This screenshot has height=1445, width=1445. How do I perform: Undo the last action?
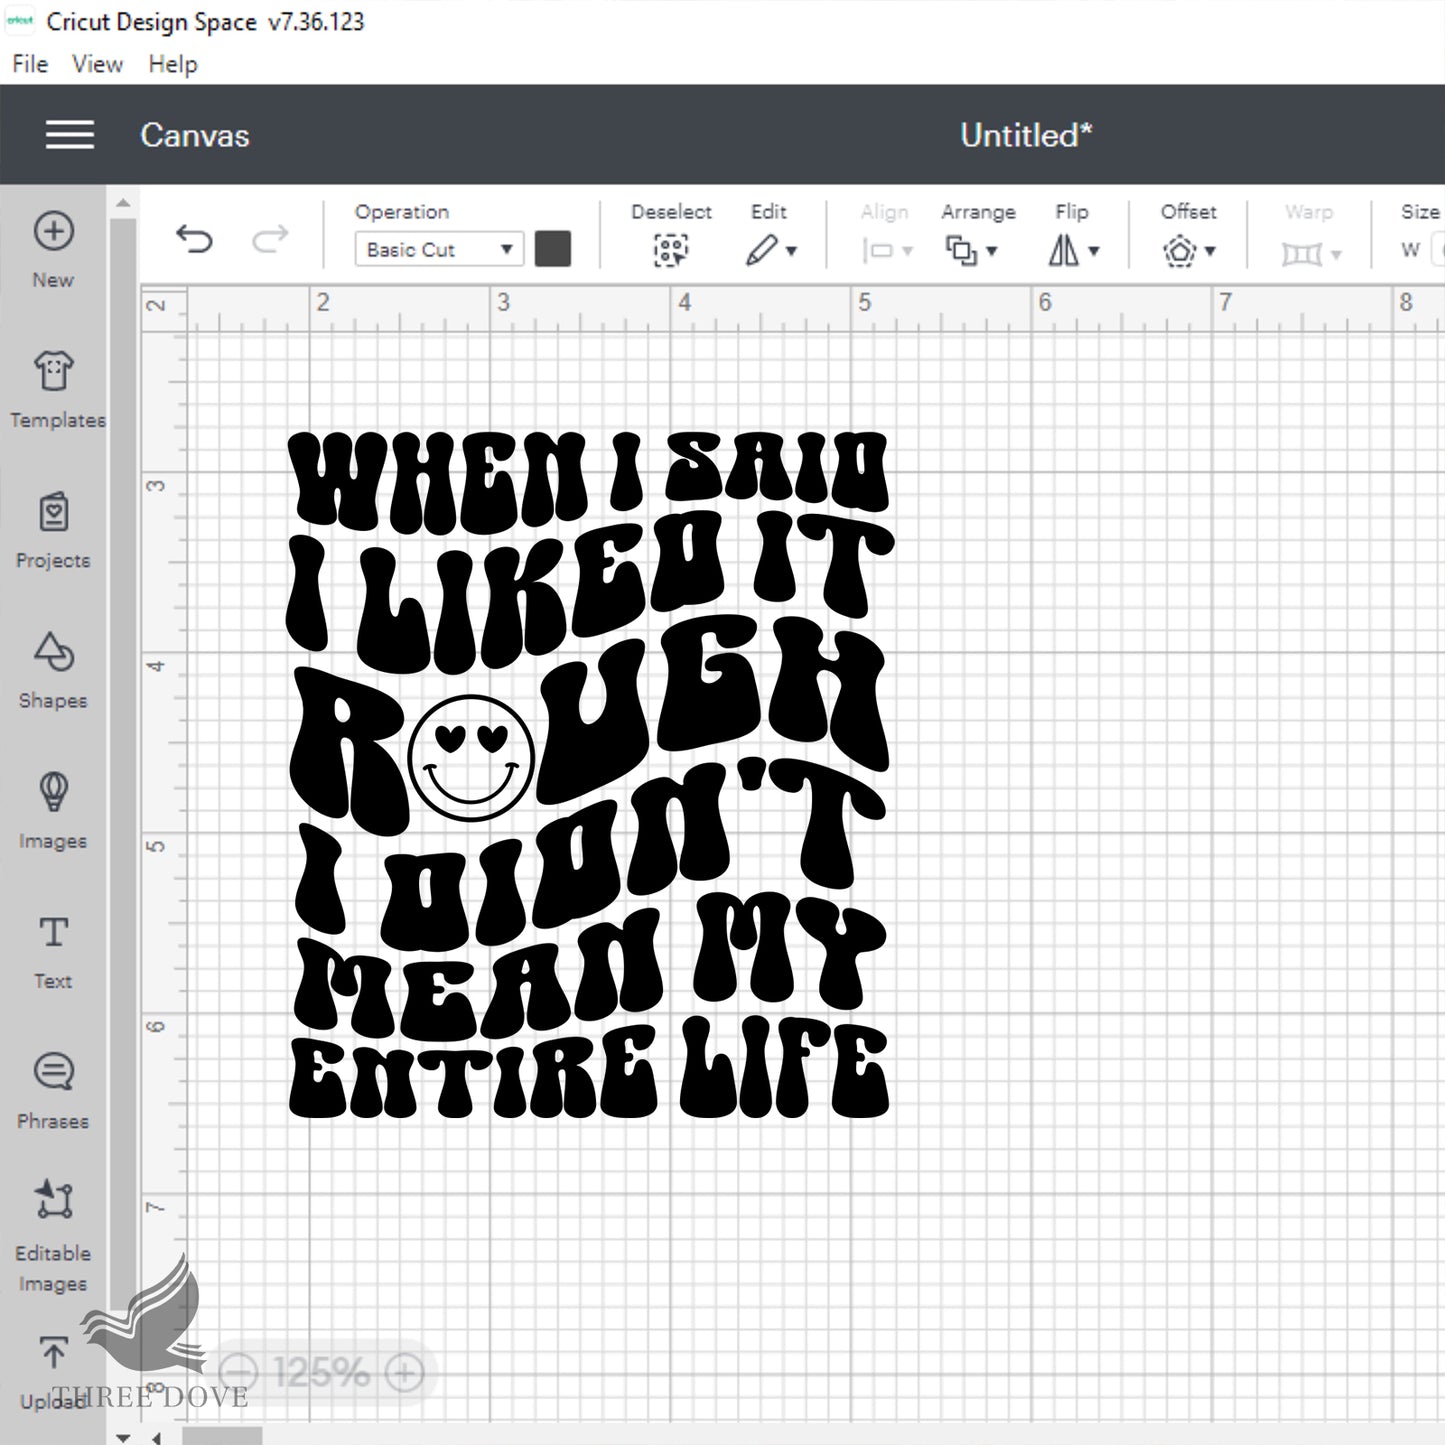tap(194, 239)
